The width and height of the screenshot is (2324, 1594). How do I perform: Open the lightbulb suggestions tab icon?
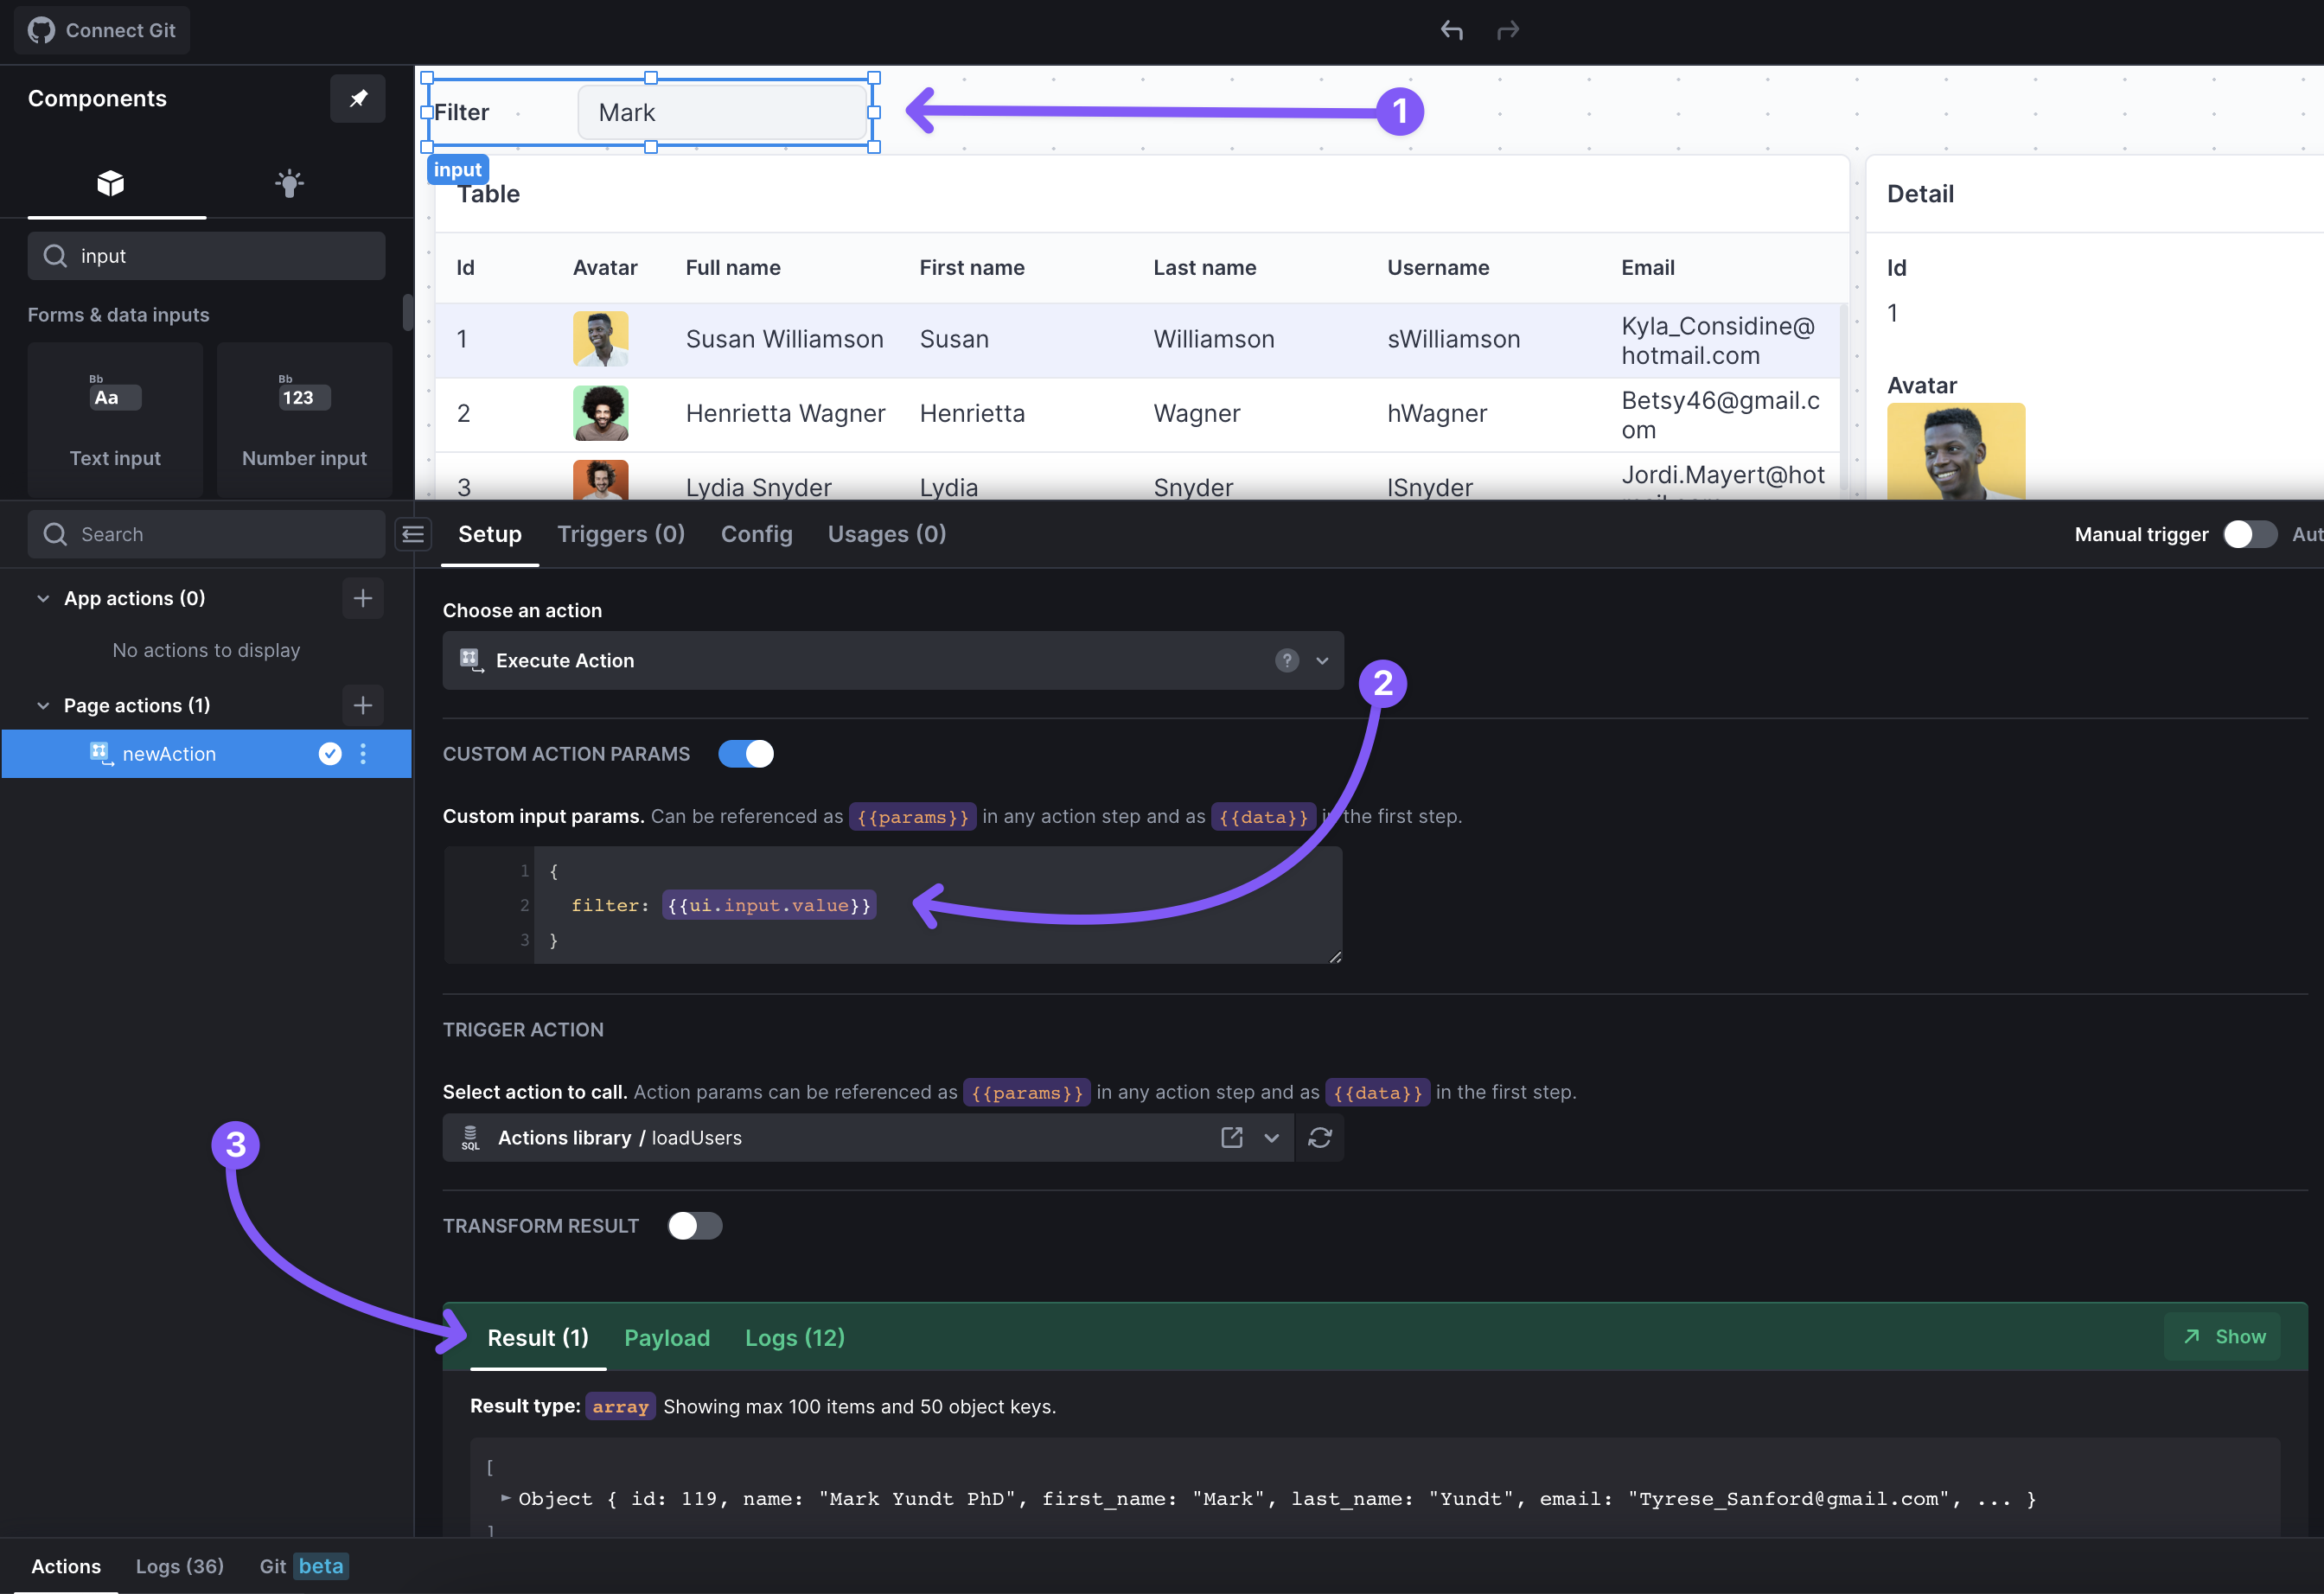coord(289,183)
